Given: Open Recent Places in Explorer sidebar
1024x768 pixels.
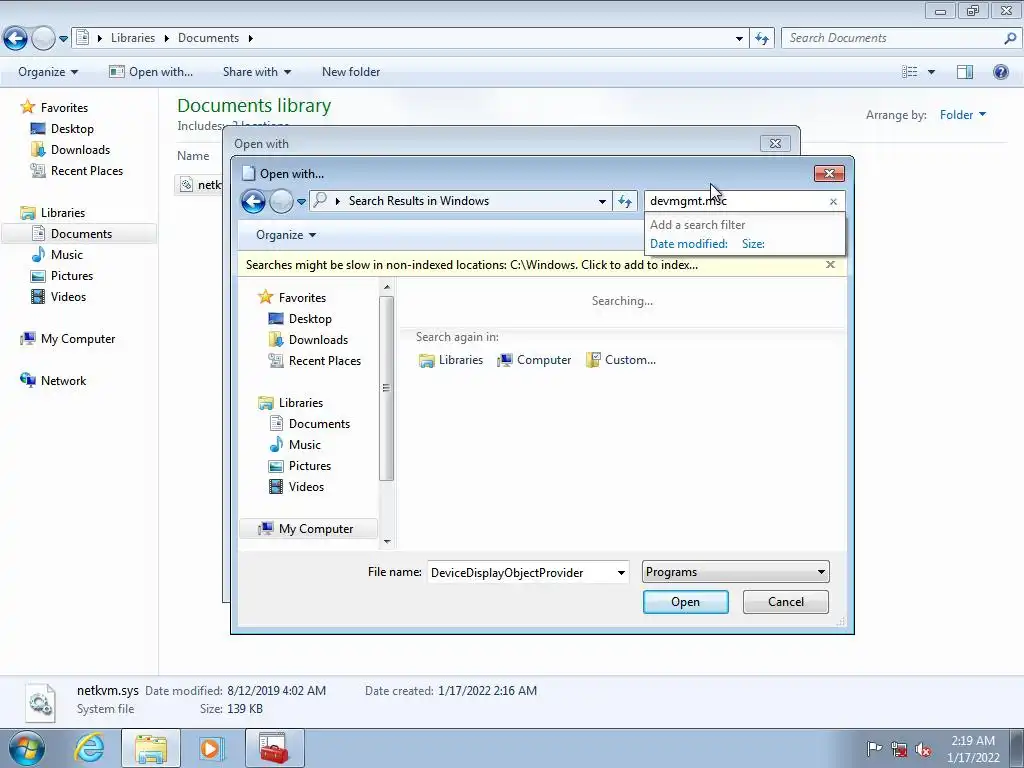Looking at the screenshot, I should [76, 170].
